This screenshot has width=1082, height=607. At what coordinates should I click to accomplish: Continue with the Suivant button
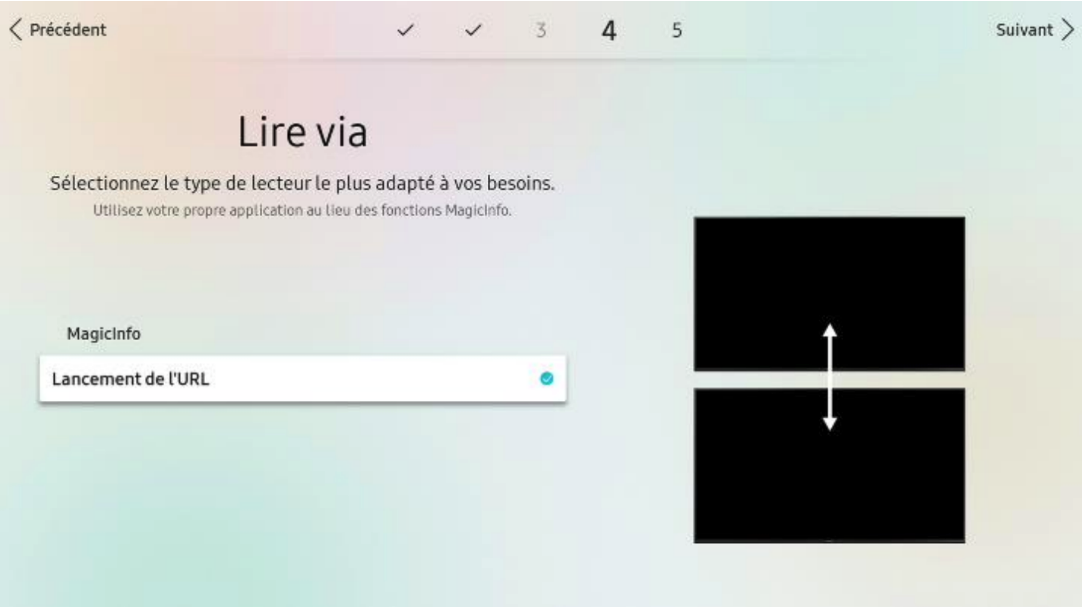(1035, 30)
